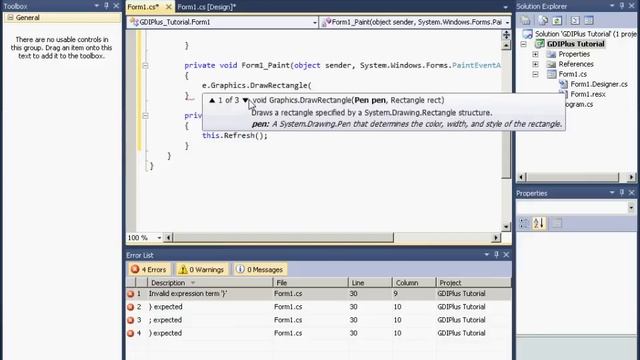The height and width of the screenshot is (360, 640).
Task: Click split editor handle above vertical scrollbar
Action: (x=506, y=35)
